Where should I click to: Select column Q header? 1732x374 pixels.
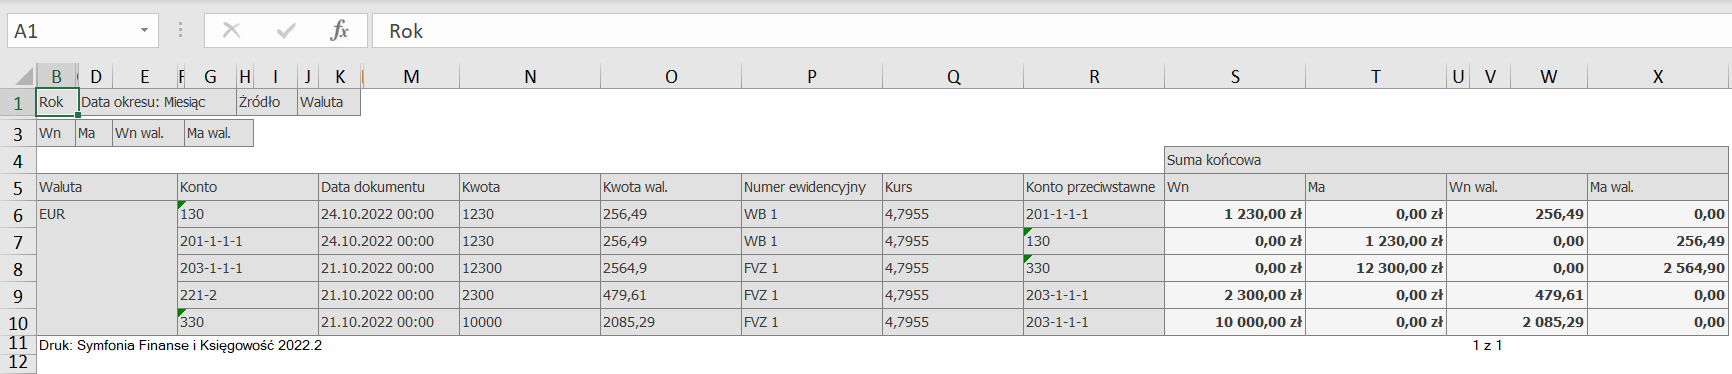pos(953,76)
